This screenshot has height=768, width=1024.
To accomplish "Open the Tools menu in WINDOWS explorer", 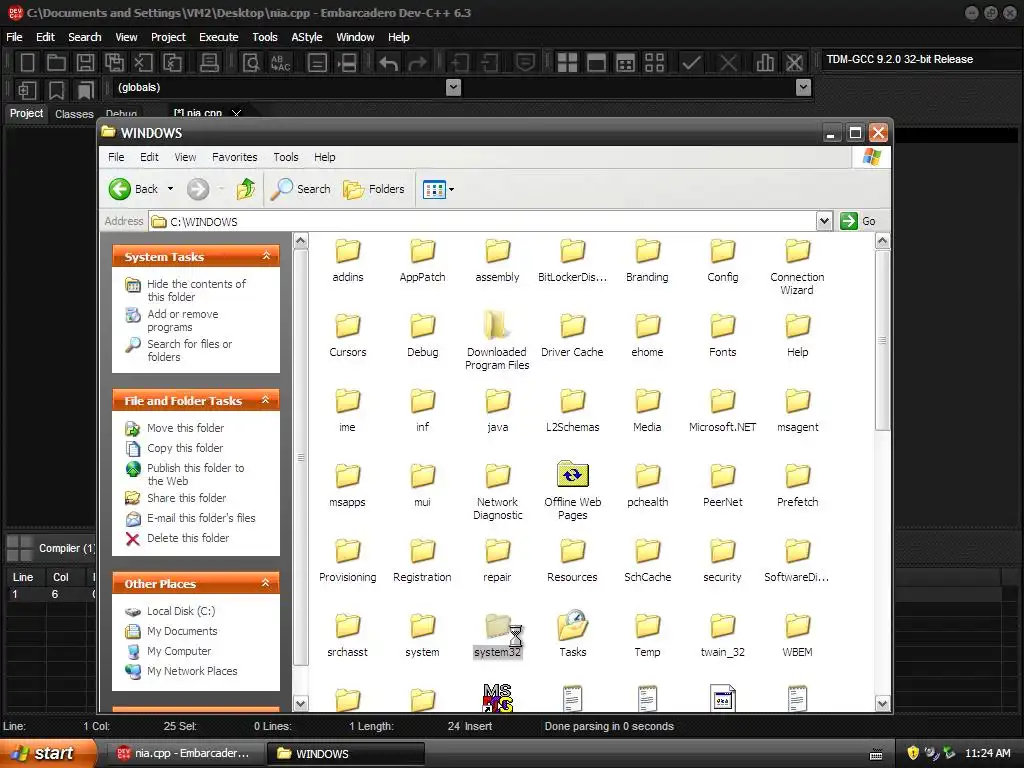I will [x=285, y=157].
